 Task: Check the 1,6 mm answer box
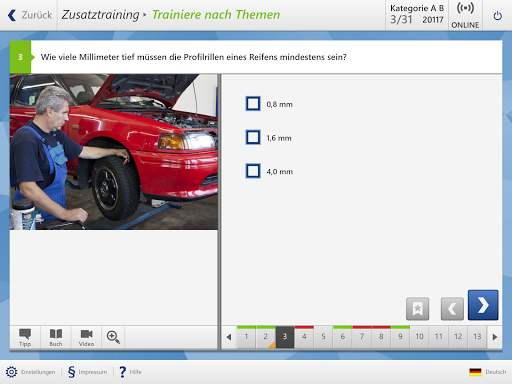(x=253, y=137)
